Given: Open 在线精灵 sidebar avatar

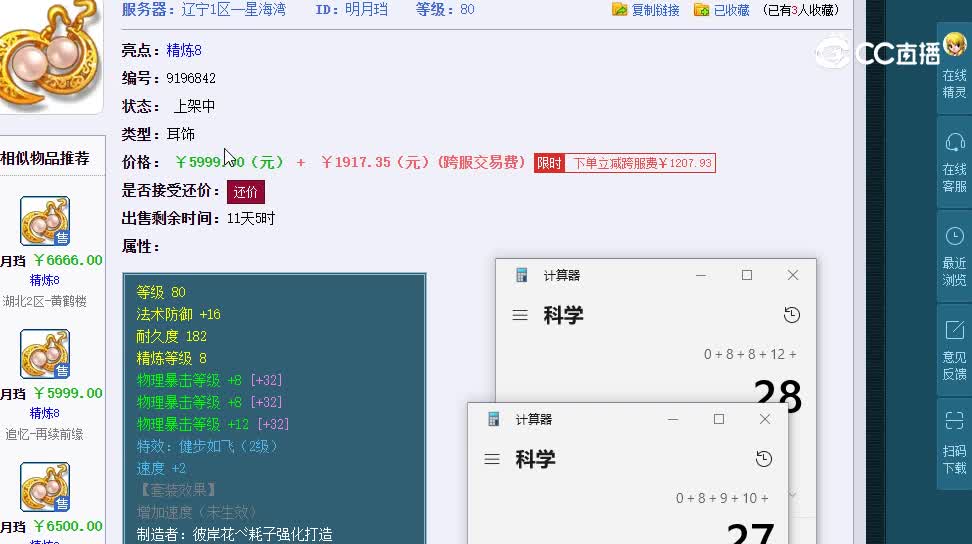Looking at the screenshot, I should 954,45.
